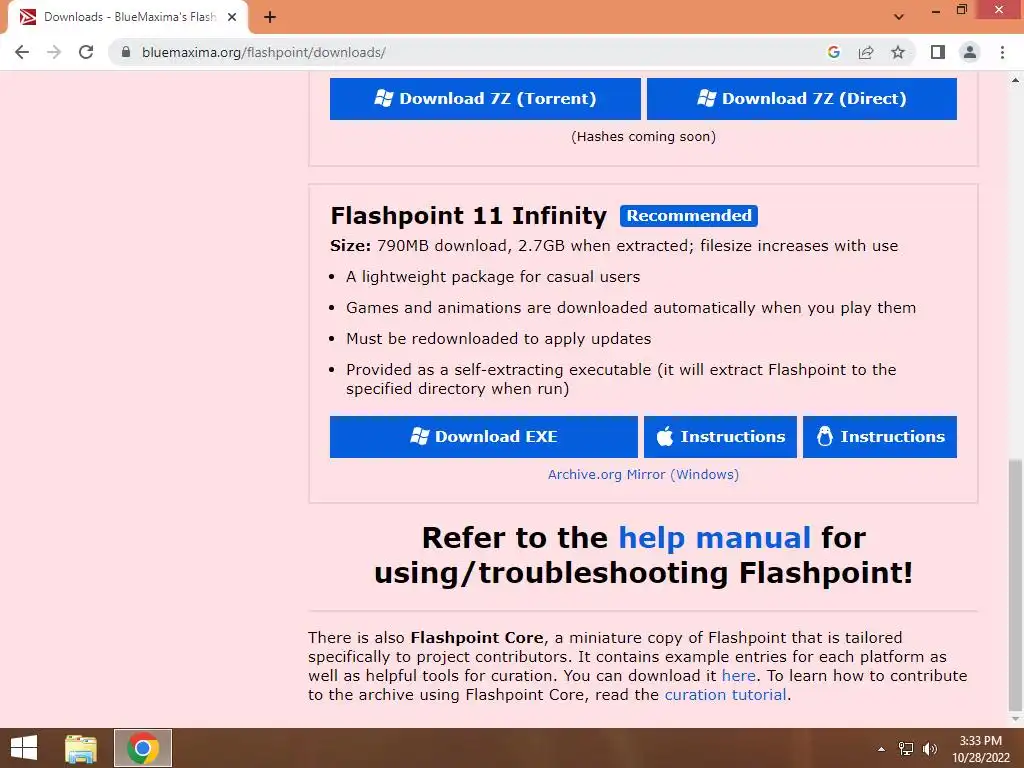
Task: View site info via the padlock icon
Action: 126,52
